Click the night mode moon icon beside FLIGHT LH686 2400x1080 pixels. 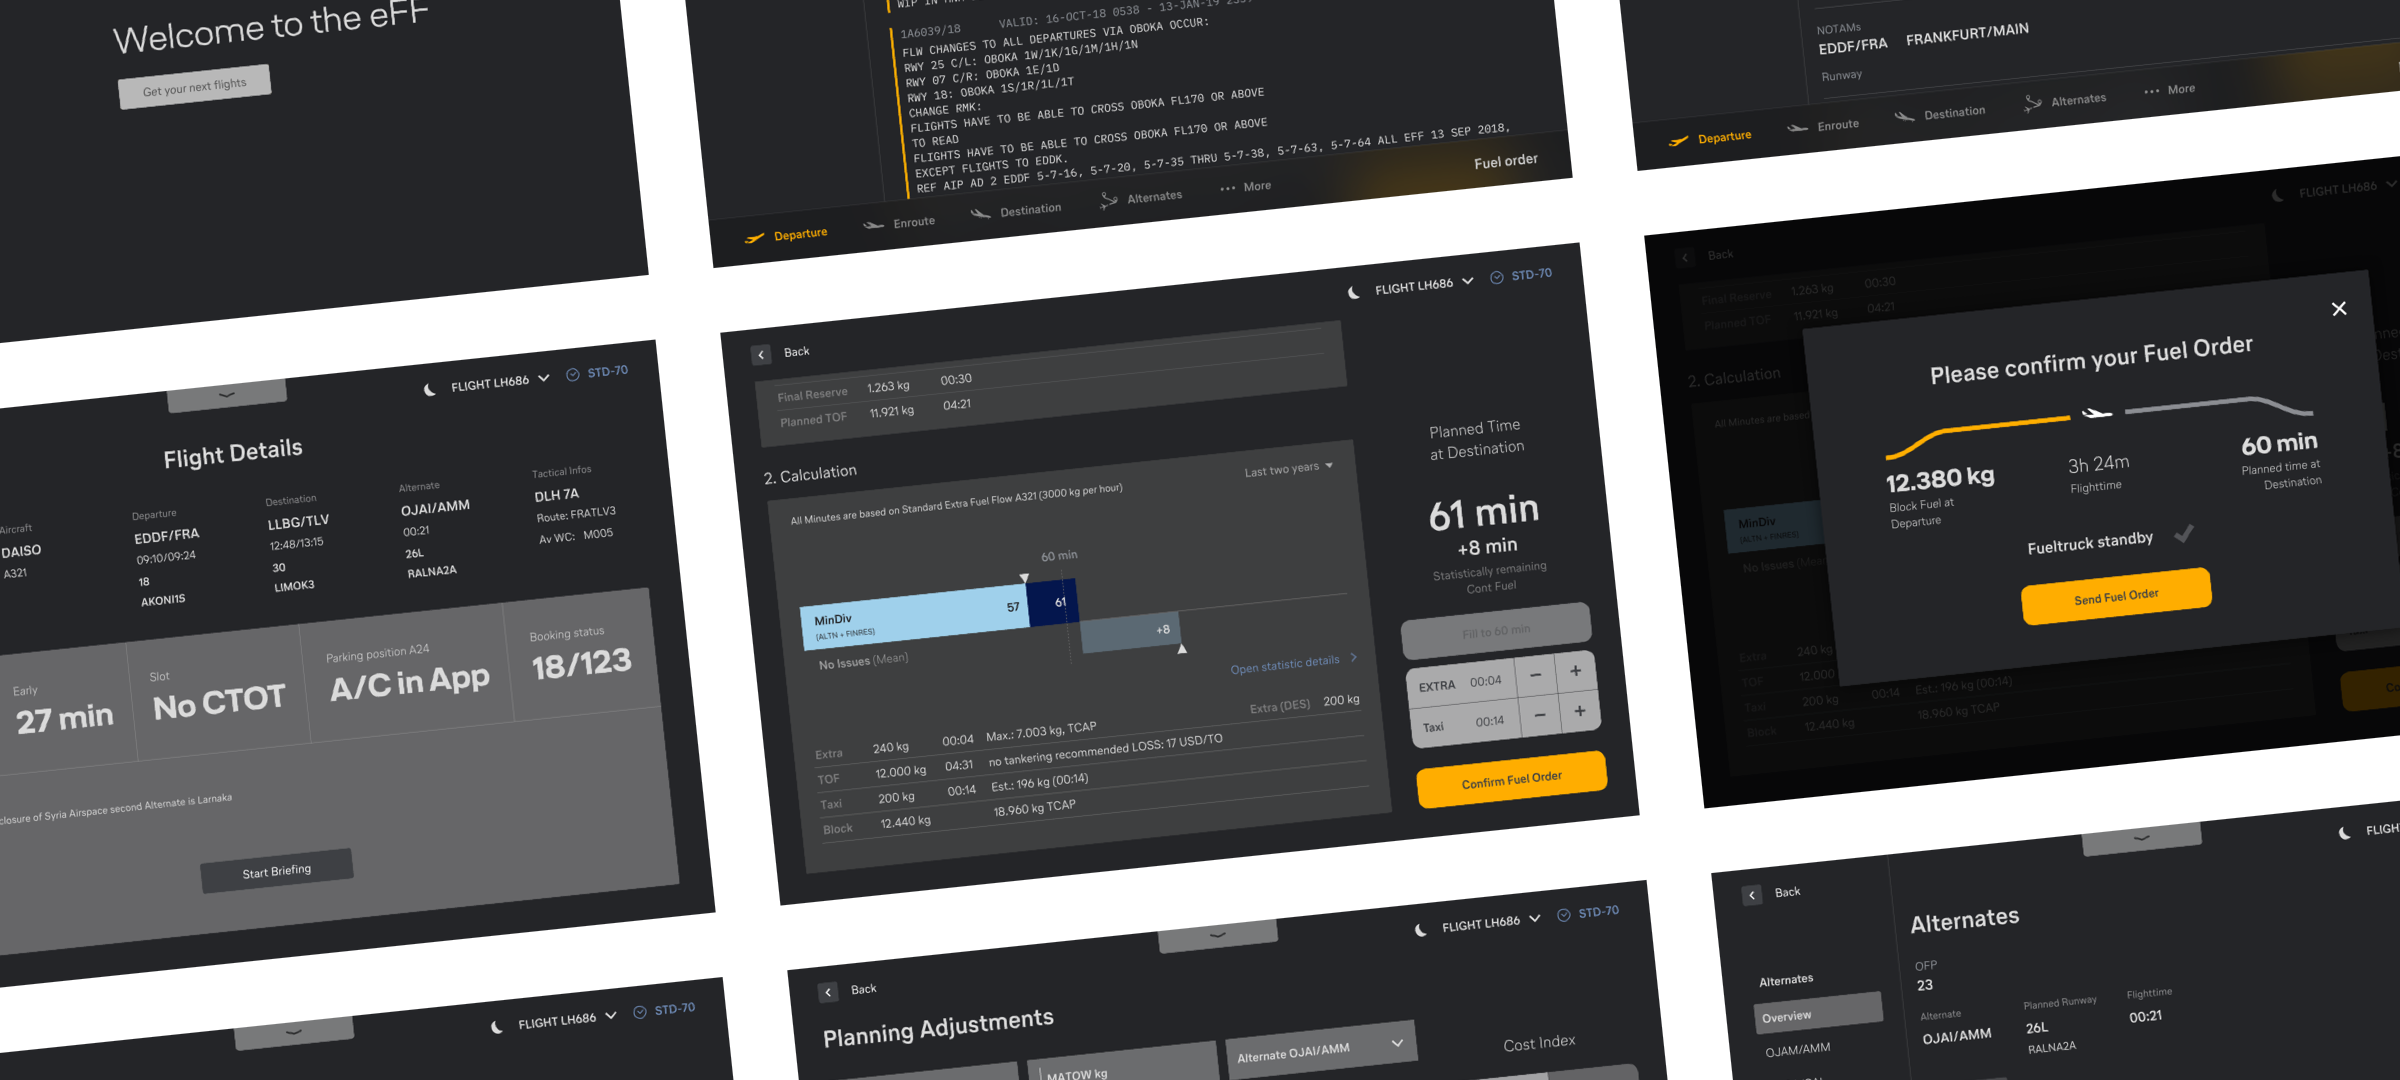click(x=1354, y=293)
